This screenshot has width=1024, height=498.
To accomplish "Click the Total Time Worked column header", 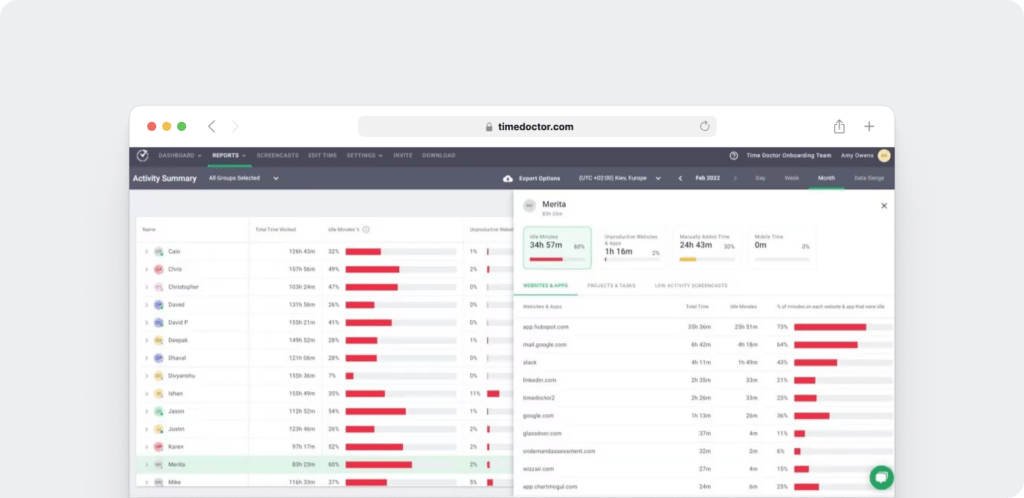I will 275,230.
